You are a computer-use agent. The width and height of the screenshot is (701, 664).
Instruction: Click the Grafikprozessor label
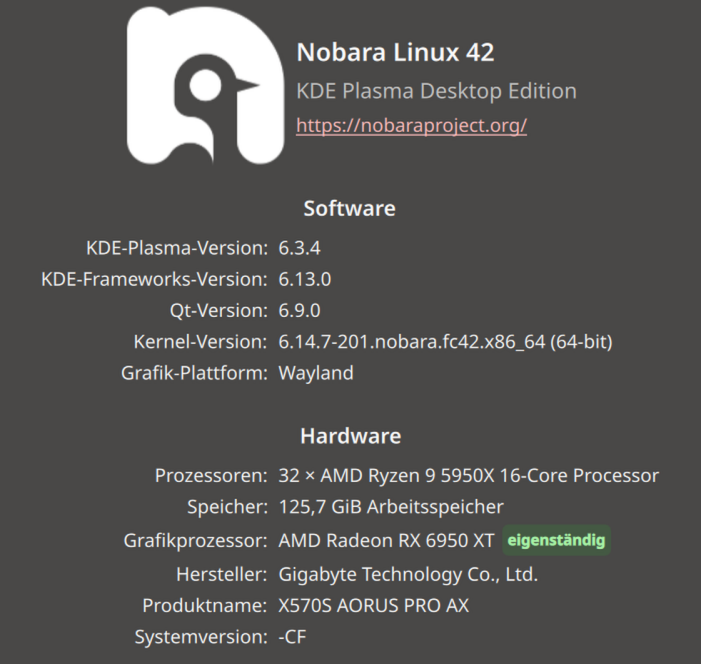[x=195, y=541]
